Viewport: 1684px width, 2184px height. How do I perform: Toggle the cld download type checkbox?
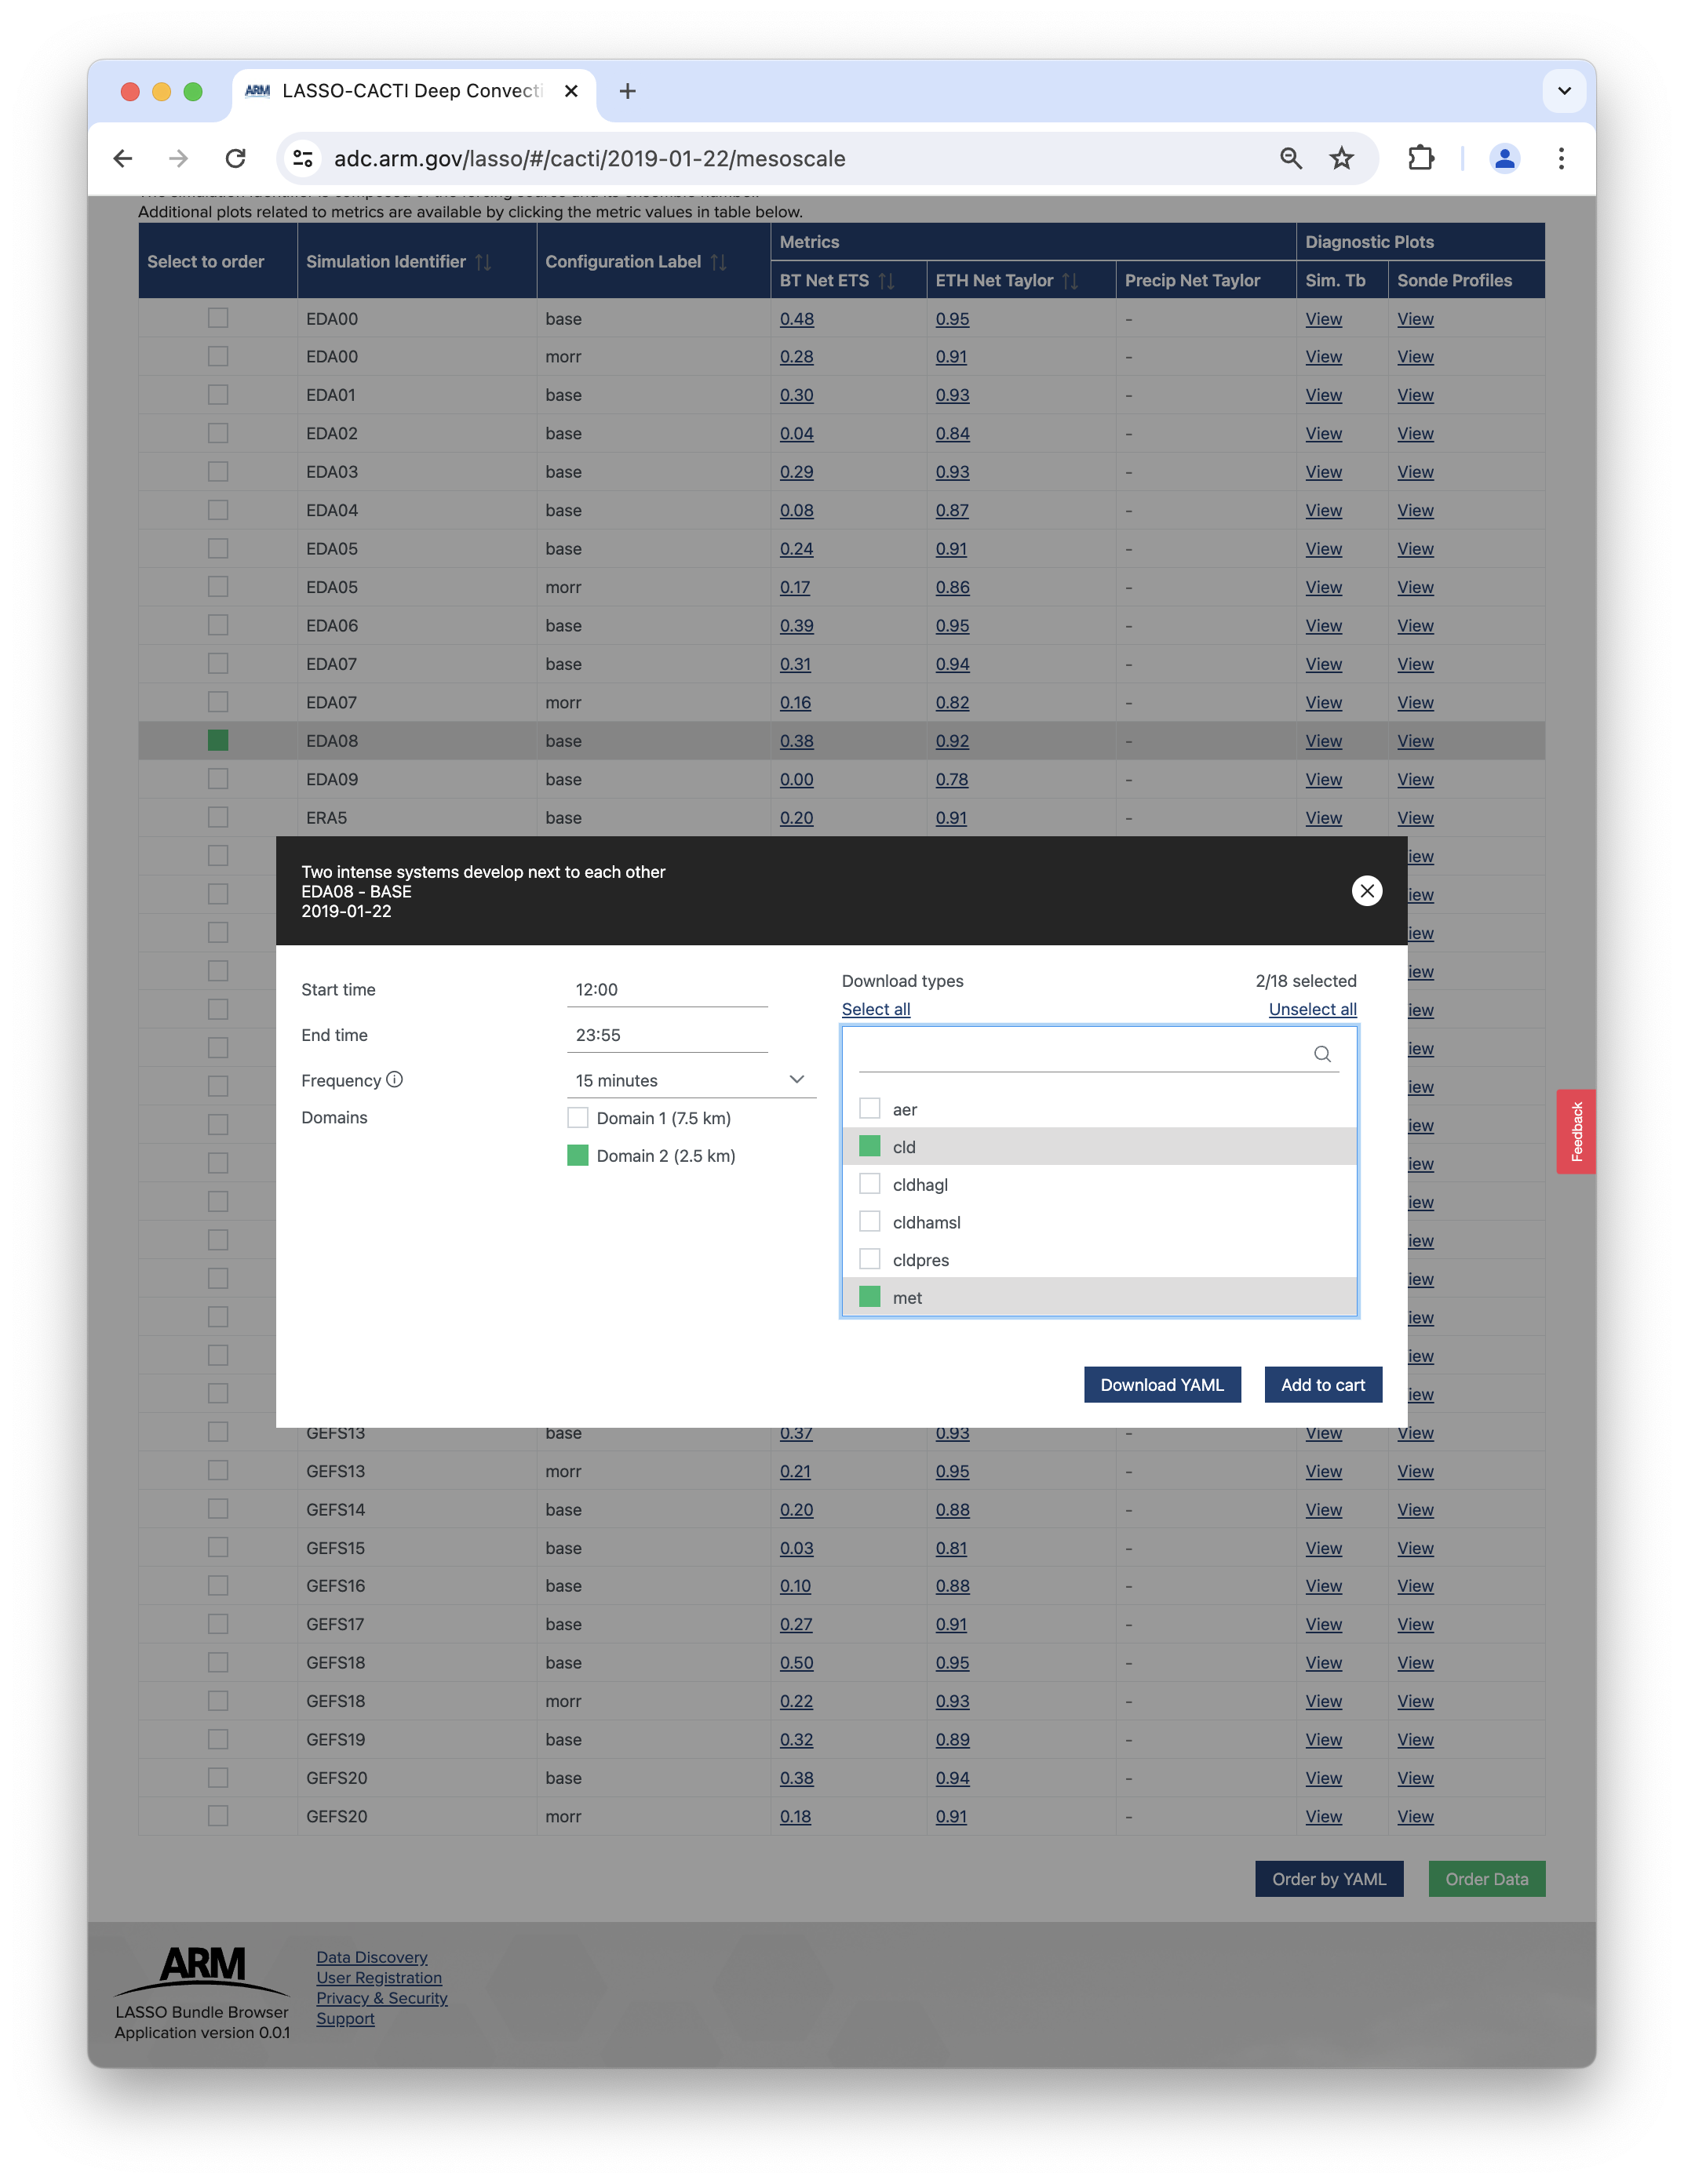pos(870,1146)
